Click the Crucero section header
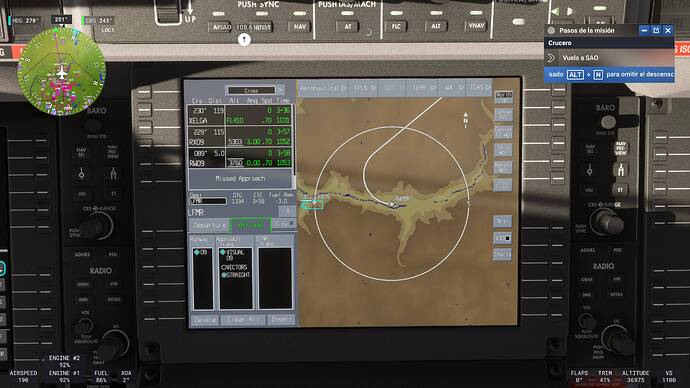Image resolution: width=690 pixels, height=388 pixels. pos(609,43)
